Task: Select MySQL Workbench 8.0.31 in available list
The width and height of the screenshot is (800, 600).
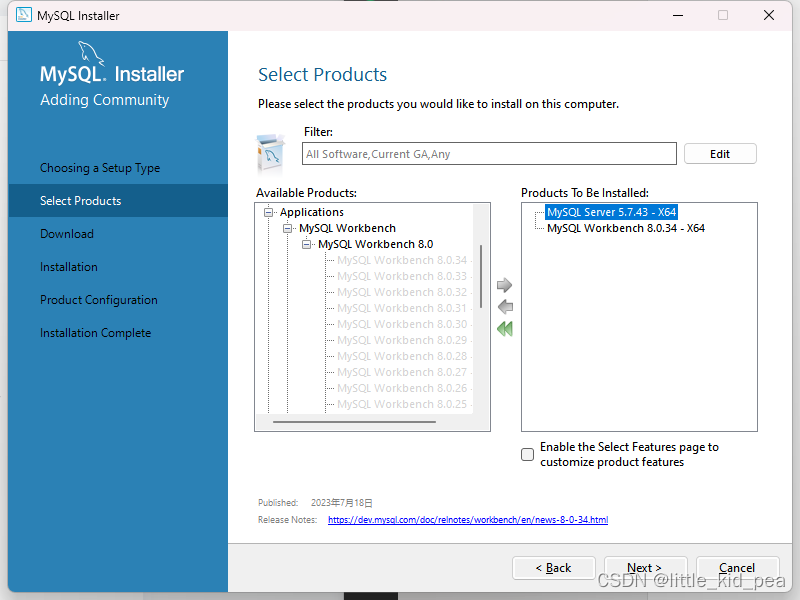Action: (x=402, y=308)
